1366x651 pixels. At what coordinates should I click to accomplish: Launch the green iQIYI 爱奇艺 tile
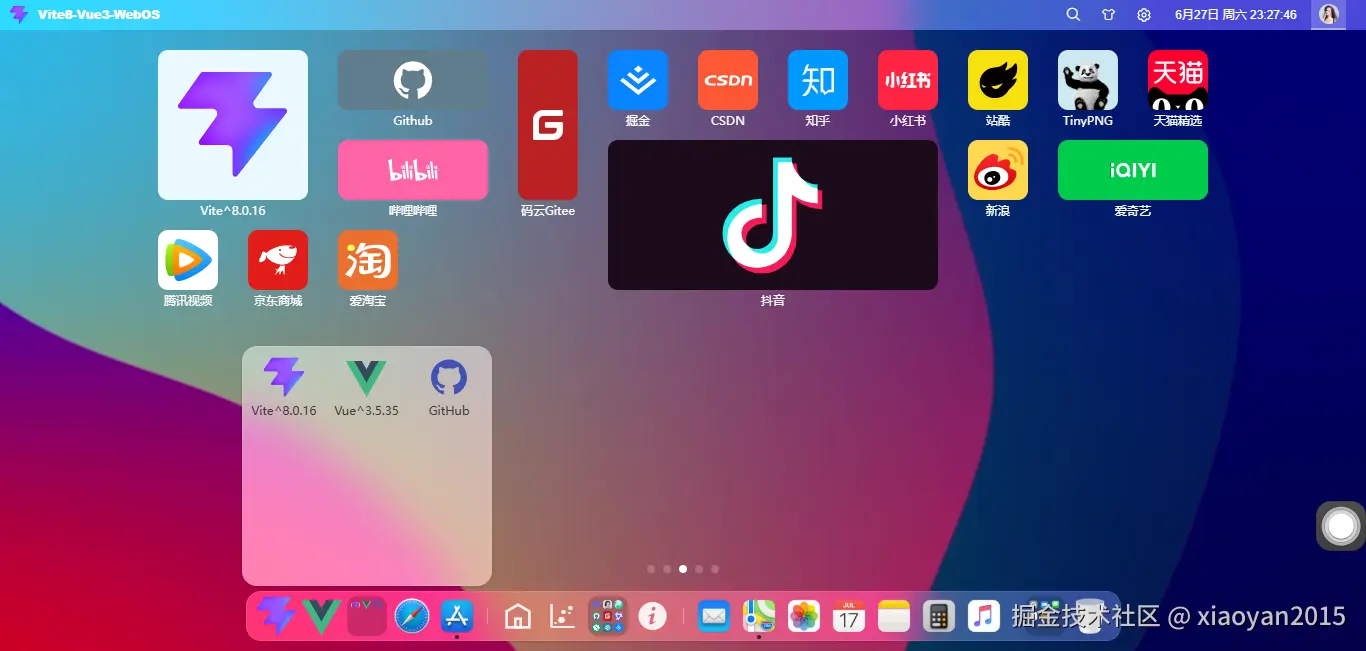tap(1133, 170)
